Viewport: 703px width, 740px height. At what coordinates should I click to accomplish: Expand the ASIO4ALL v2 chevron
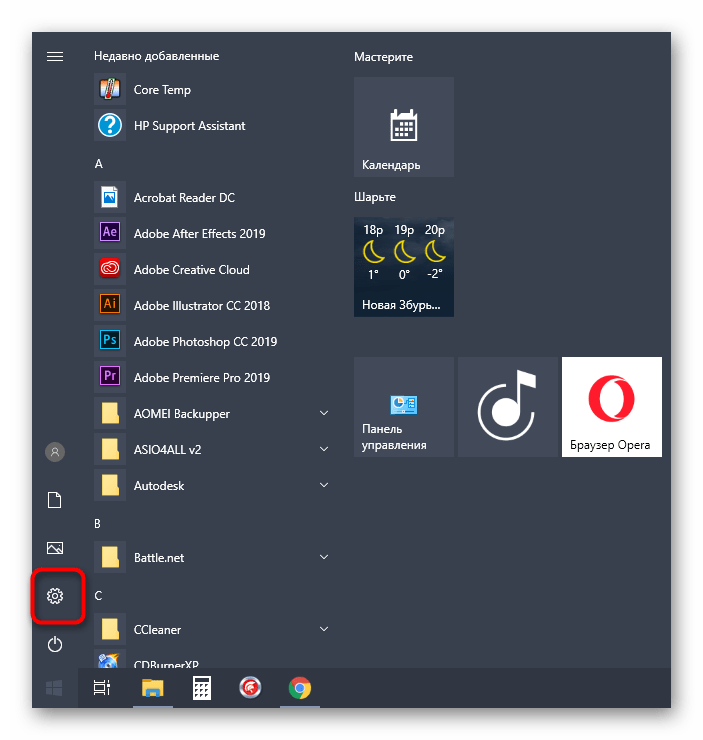coord(324,449)
